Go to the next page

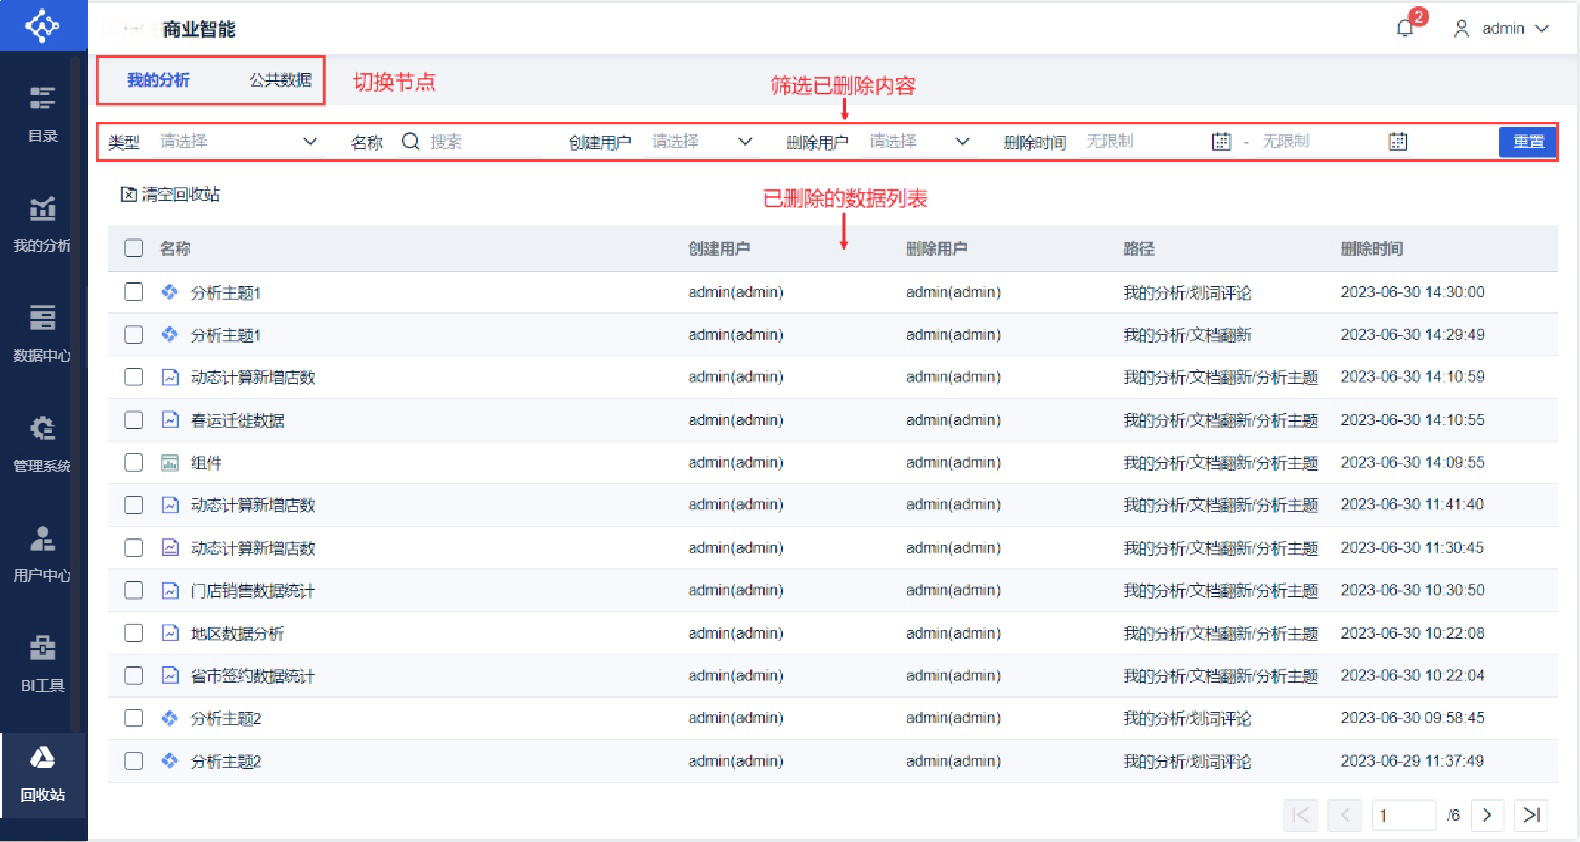pos(1487,815)
